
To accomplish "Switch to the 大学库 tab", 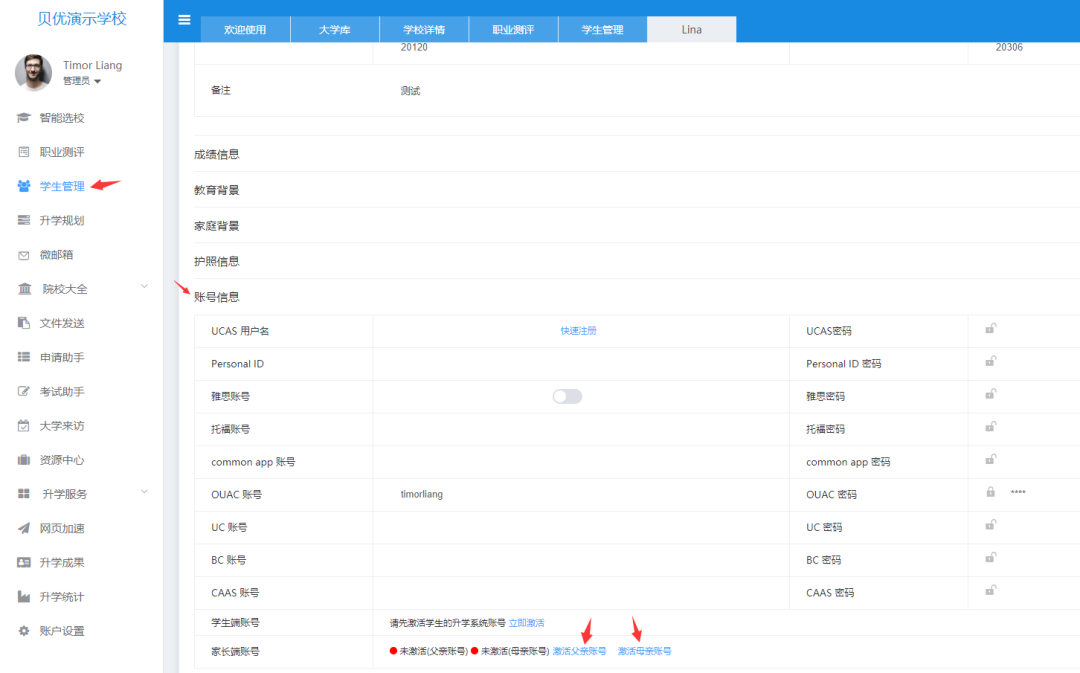I will (x=335, y=30).
